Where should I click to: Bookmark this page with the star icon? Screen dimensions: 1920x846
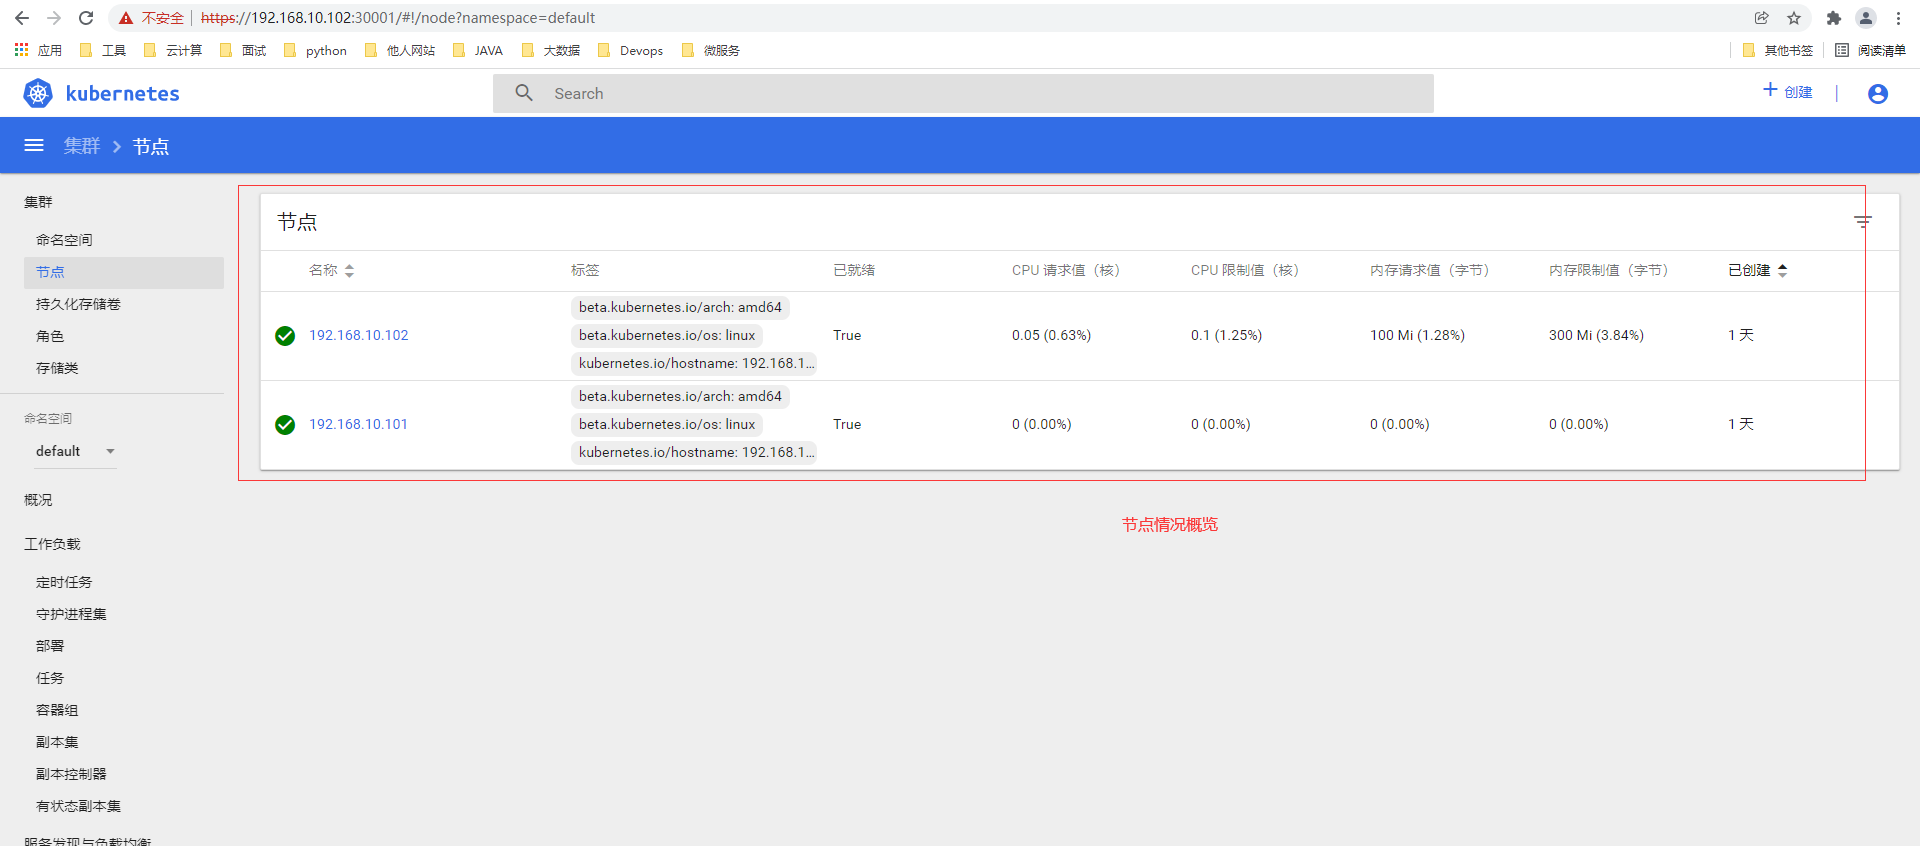(x=1794, y=18)
